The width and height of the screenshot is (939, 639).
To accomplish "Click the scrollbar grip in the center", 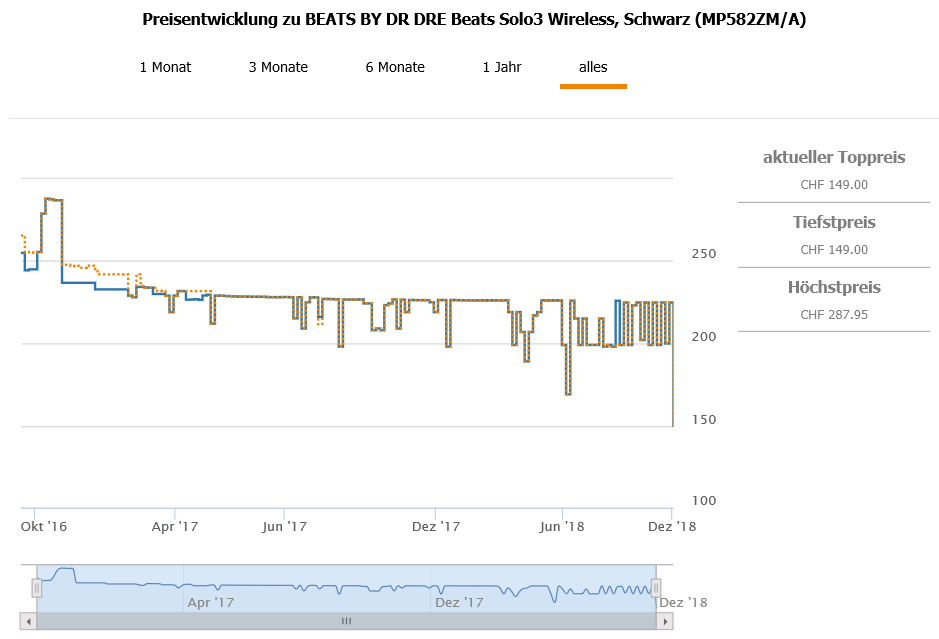I will point(346,621).
